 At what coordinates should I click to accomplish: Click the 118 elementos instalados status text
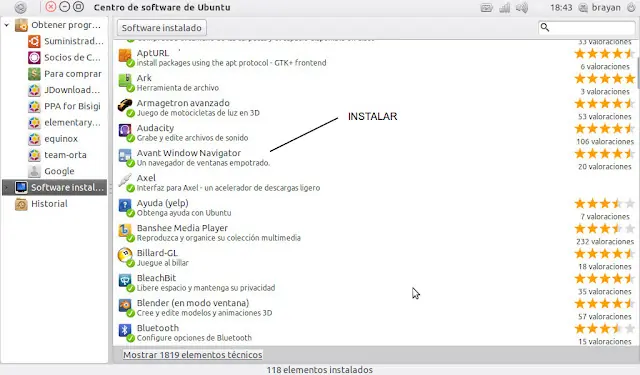point(320,370)
